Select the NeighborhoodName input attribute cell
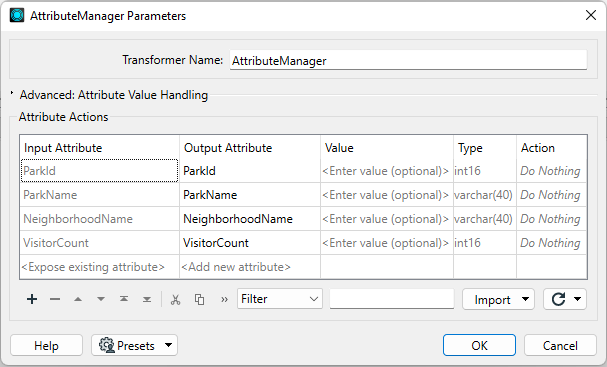The image size is (607, 367). click(x=99, y=219)
